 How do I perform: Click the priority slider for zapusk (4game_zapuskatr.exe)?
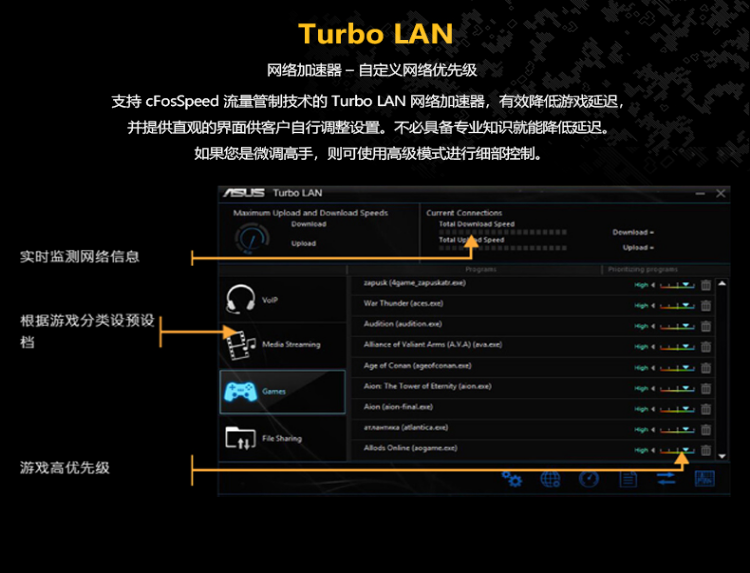(x=677, y=286)
